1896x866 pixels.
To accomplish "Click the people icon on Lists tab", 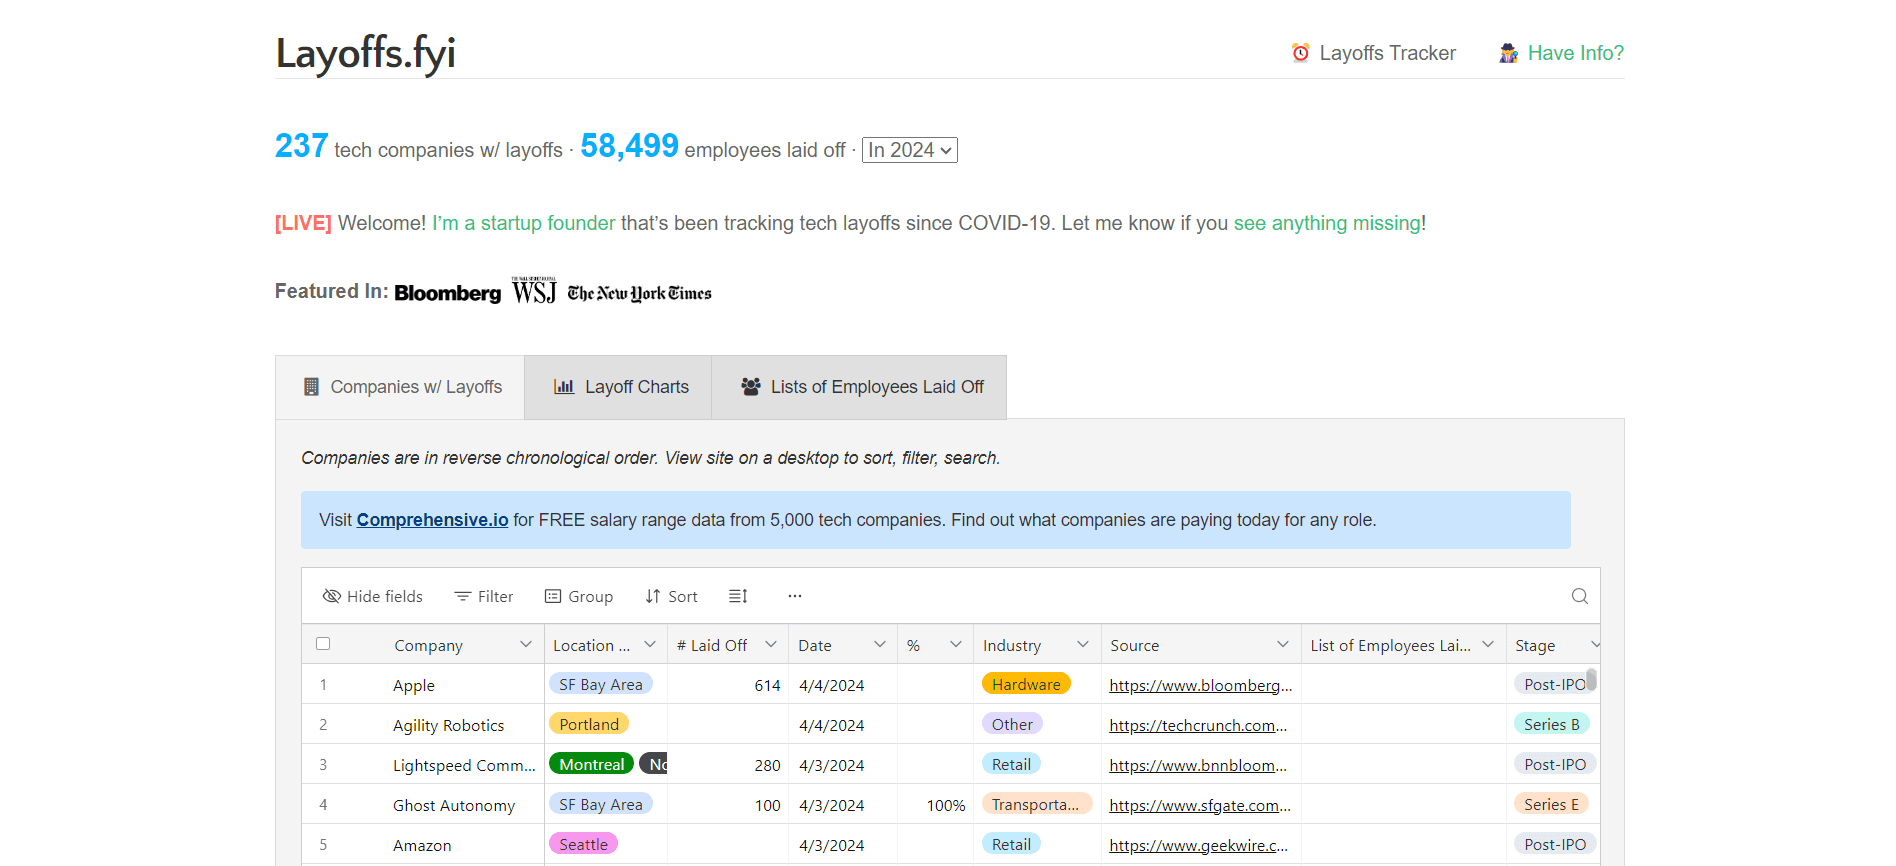I will [751, 387].
